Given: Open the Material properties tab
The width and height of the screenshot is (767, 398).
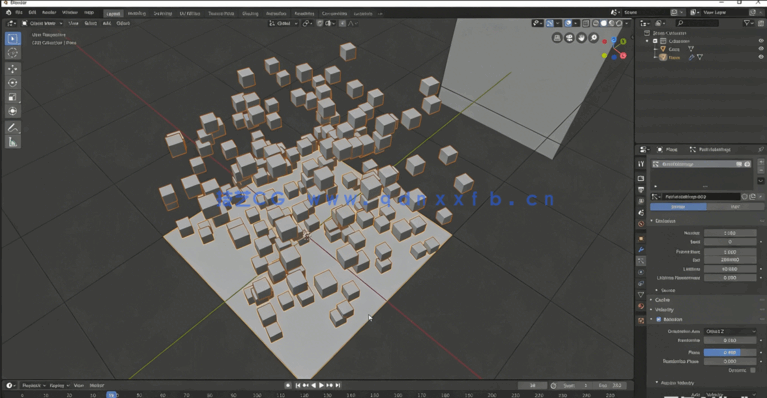Looking at the screenshot, I should click(x=641, y=306).
